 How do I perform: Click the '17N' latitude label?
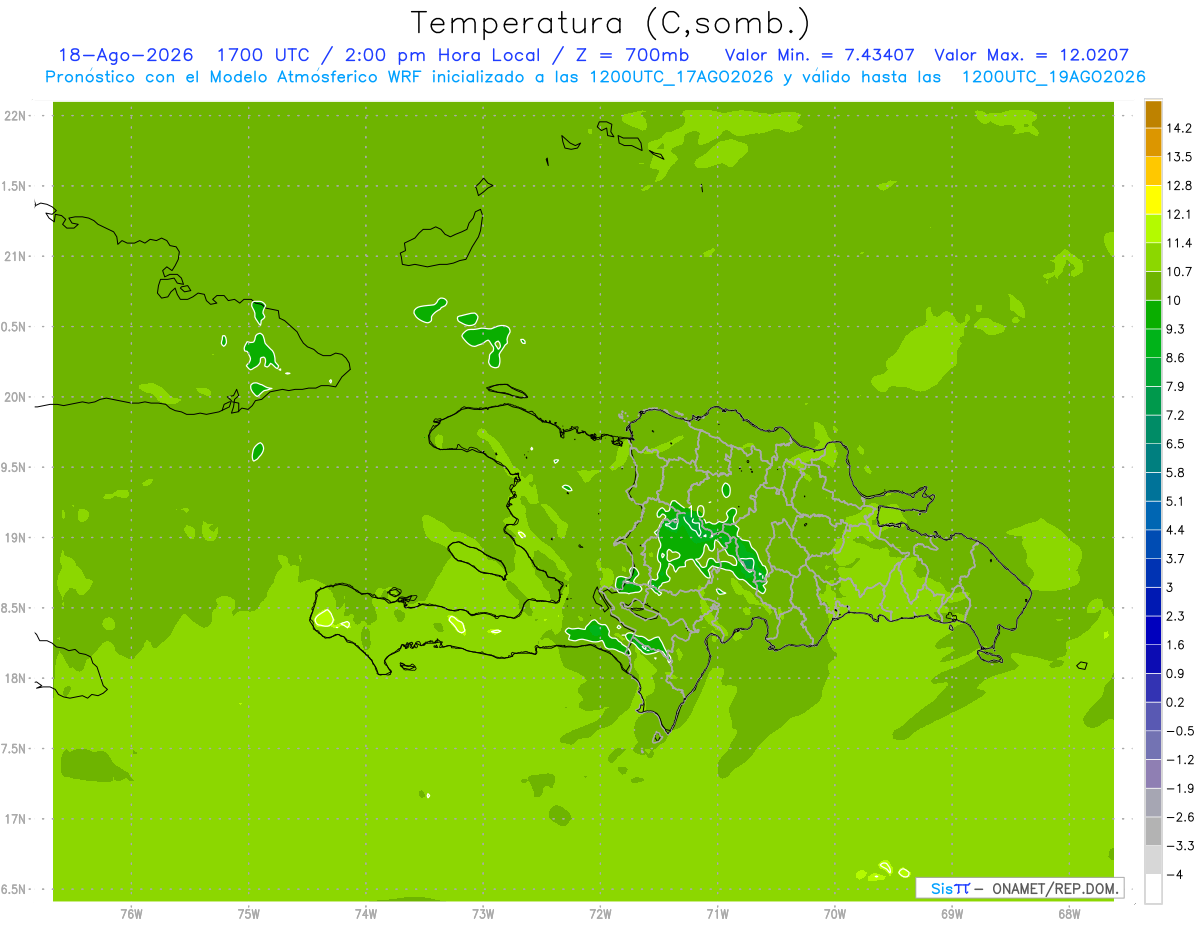[15, 819]
